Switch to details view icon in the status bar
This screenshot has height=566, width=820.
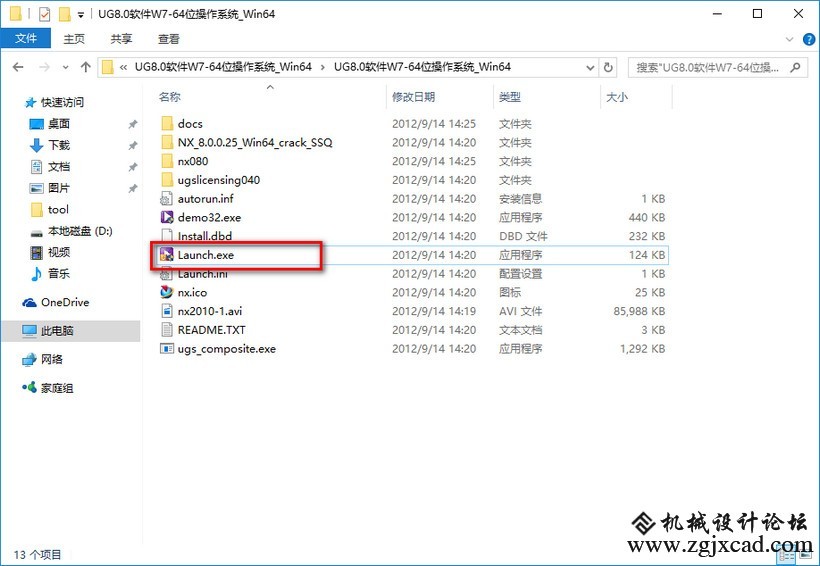[x=787, y=553]
